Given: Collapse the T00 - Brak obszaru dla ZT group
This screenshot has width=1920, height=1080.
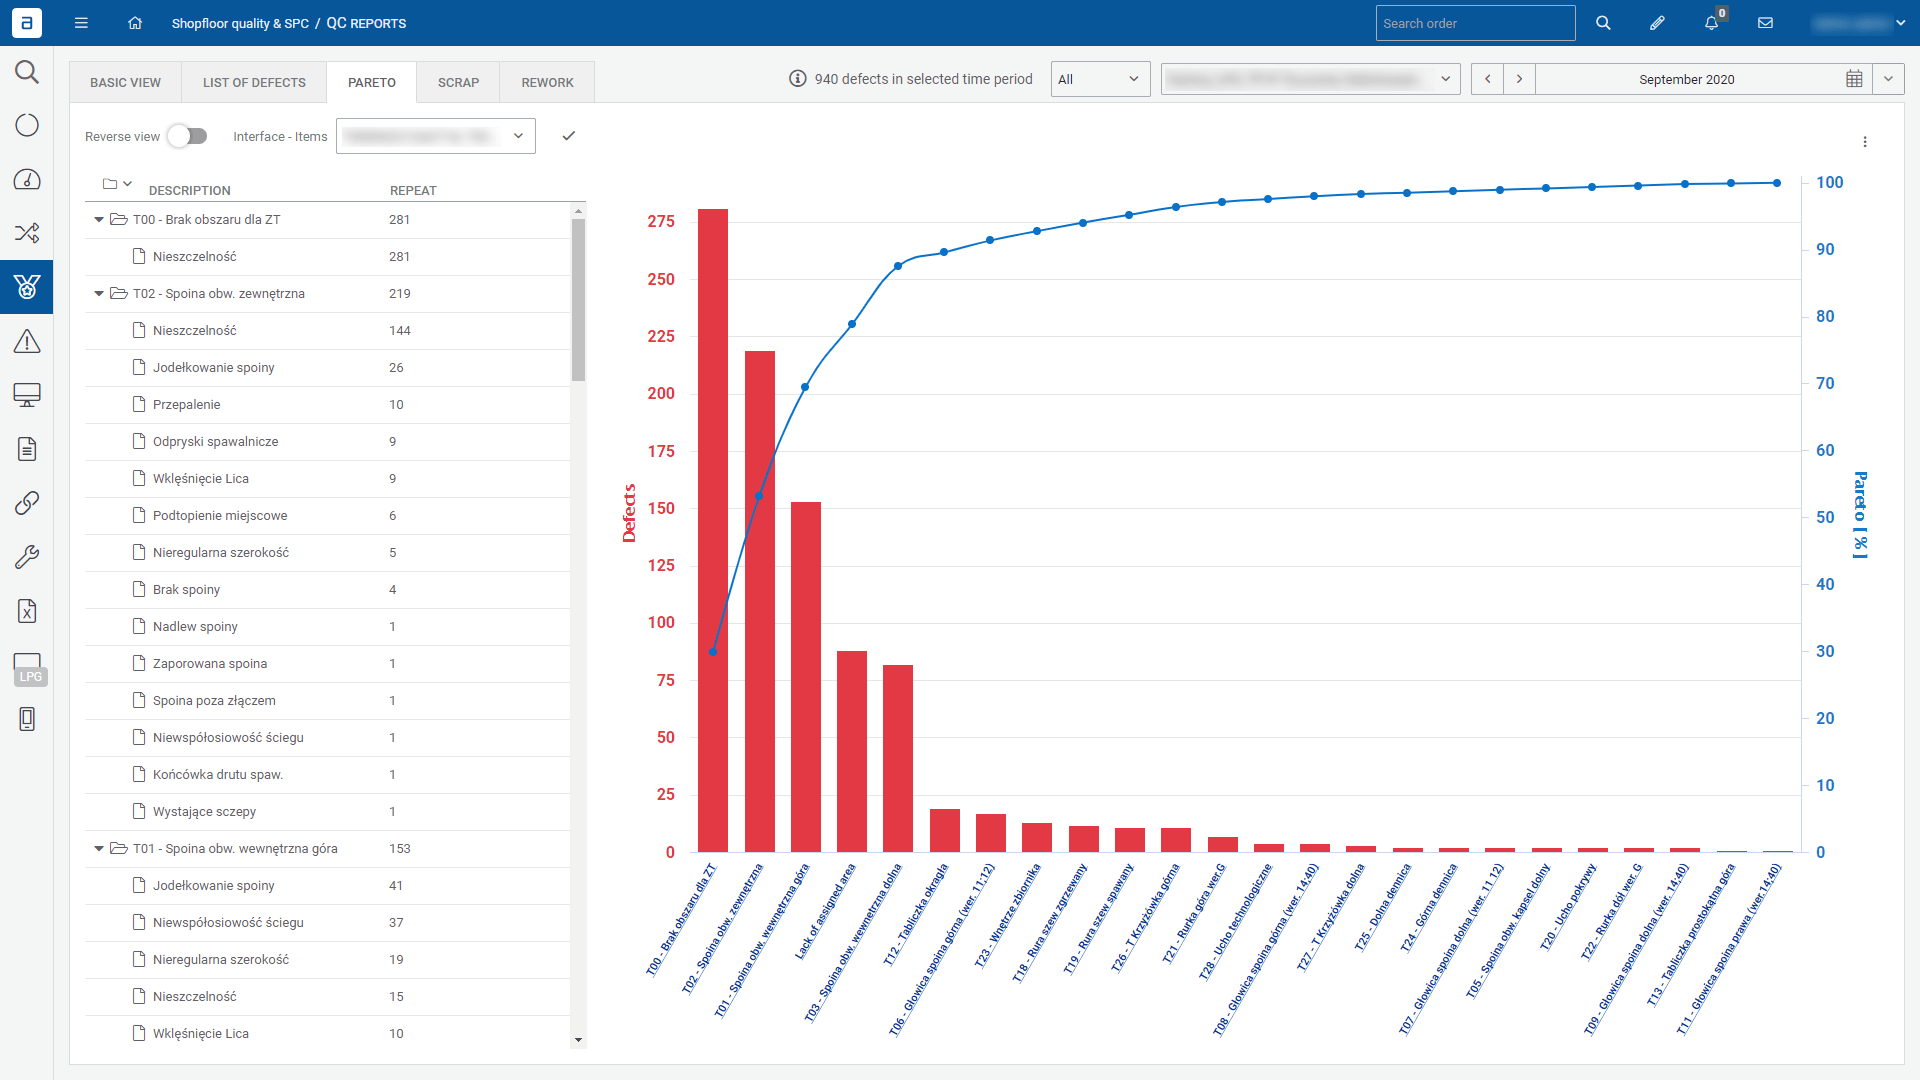Looking at the screenshot, I should coord(99,220).
